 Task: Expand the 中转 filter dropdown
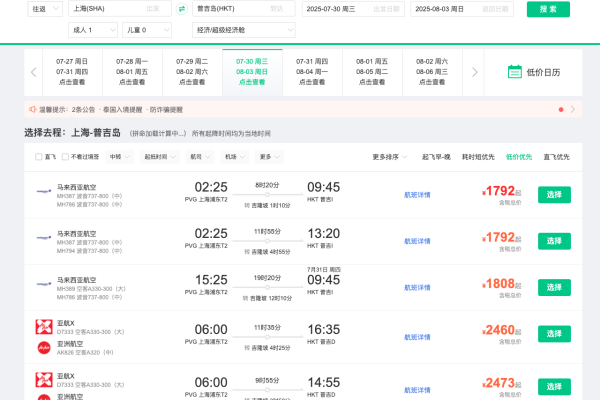[119, 157]
